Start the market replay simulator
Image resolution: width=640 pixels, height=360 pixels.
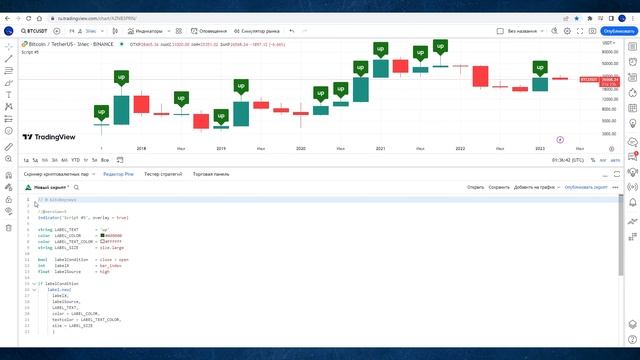tap(257, 31)
